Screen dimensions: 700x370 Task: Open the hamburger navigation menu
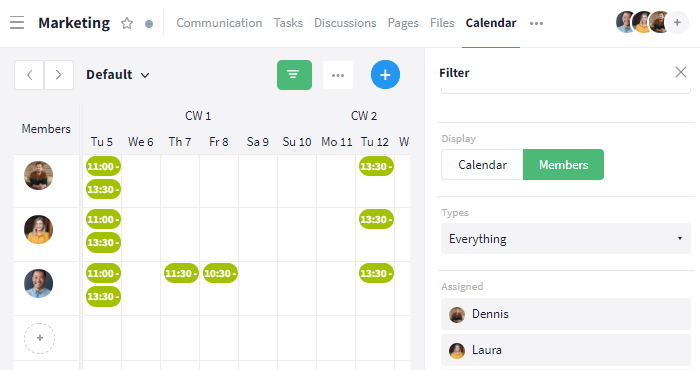click(17, 22)
